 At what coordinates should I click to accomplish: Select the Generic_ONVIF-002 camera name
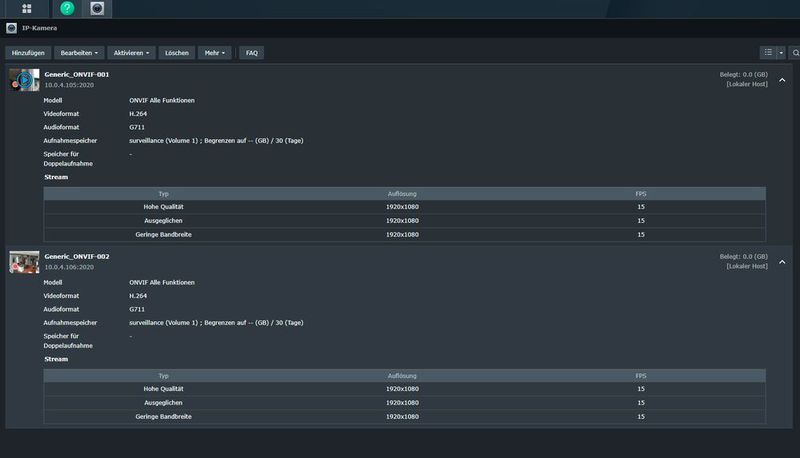pyautogui.click(x=77, y=256)
